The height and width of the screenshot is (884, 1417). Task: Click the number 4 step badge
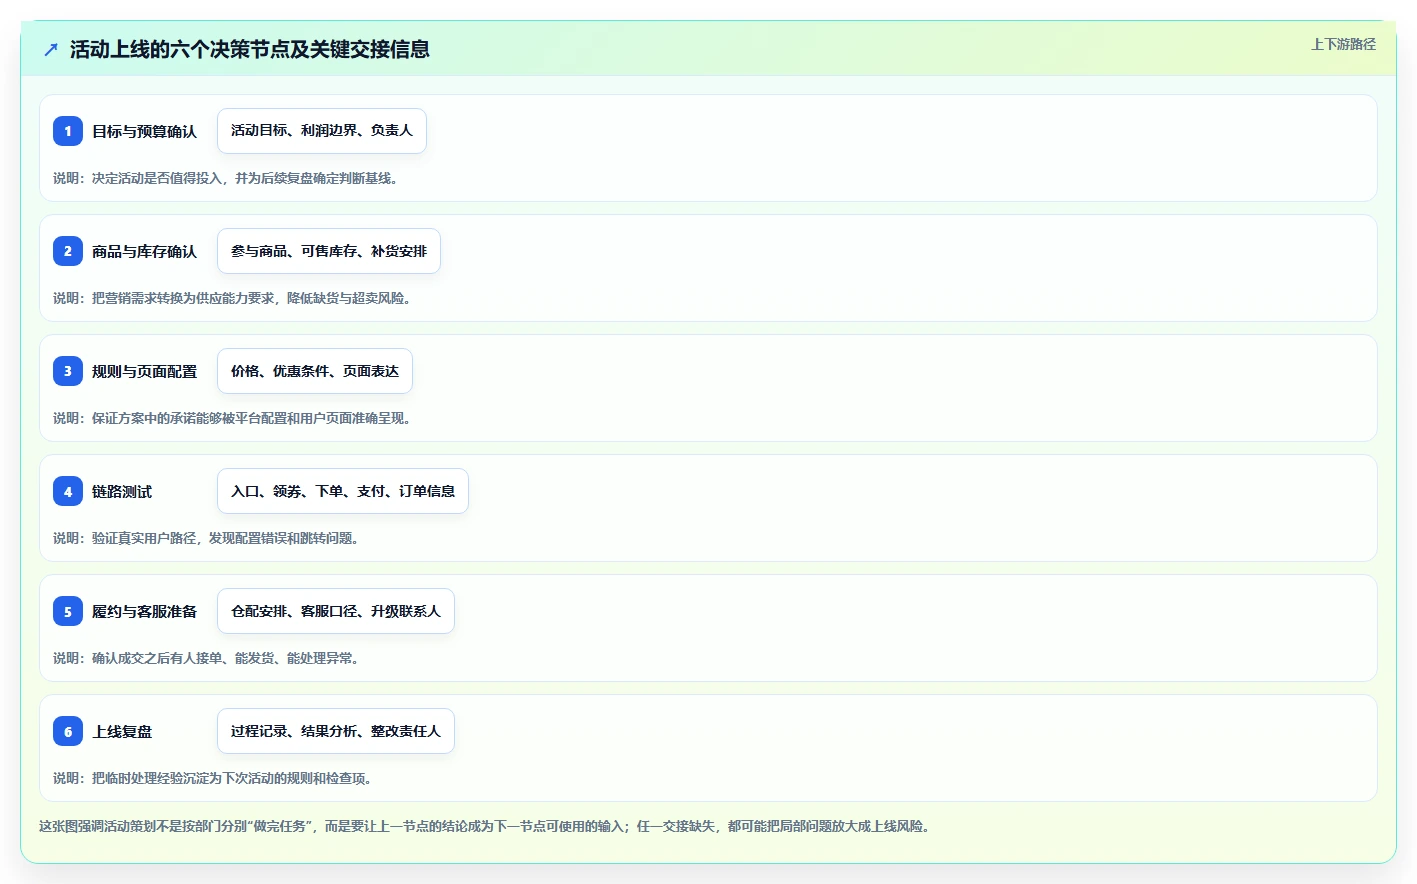coord(68,491)
